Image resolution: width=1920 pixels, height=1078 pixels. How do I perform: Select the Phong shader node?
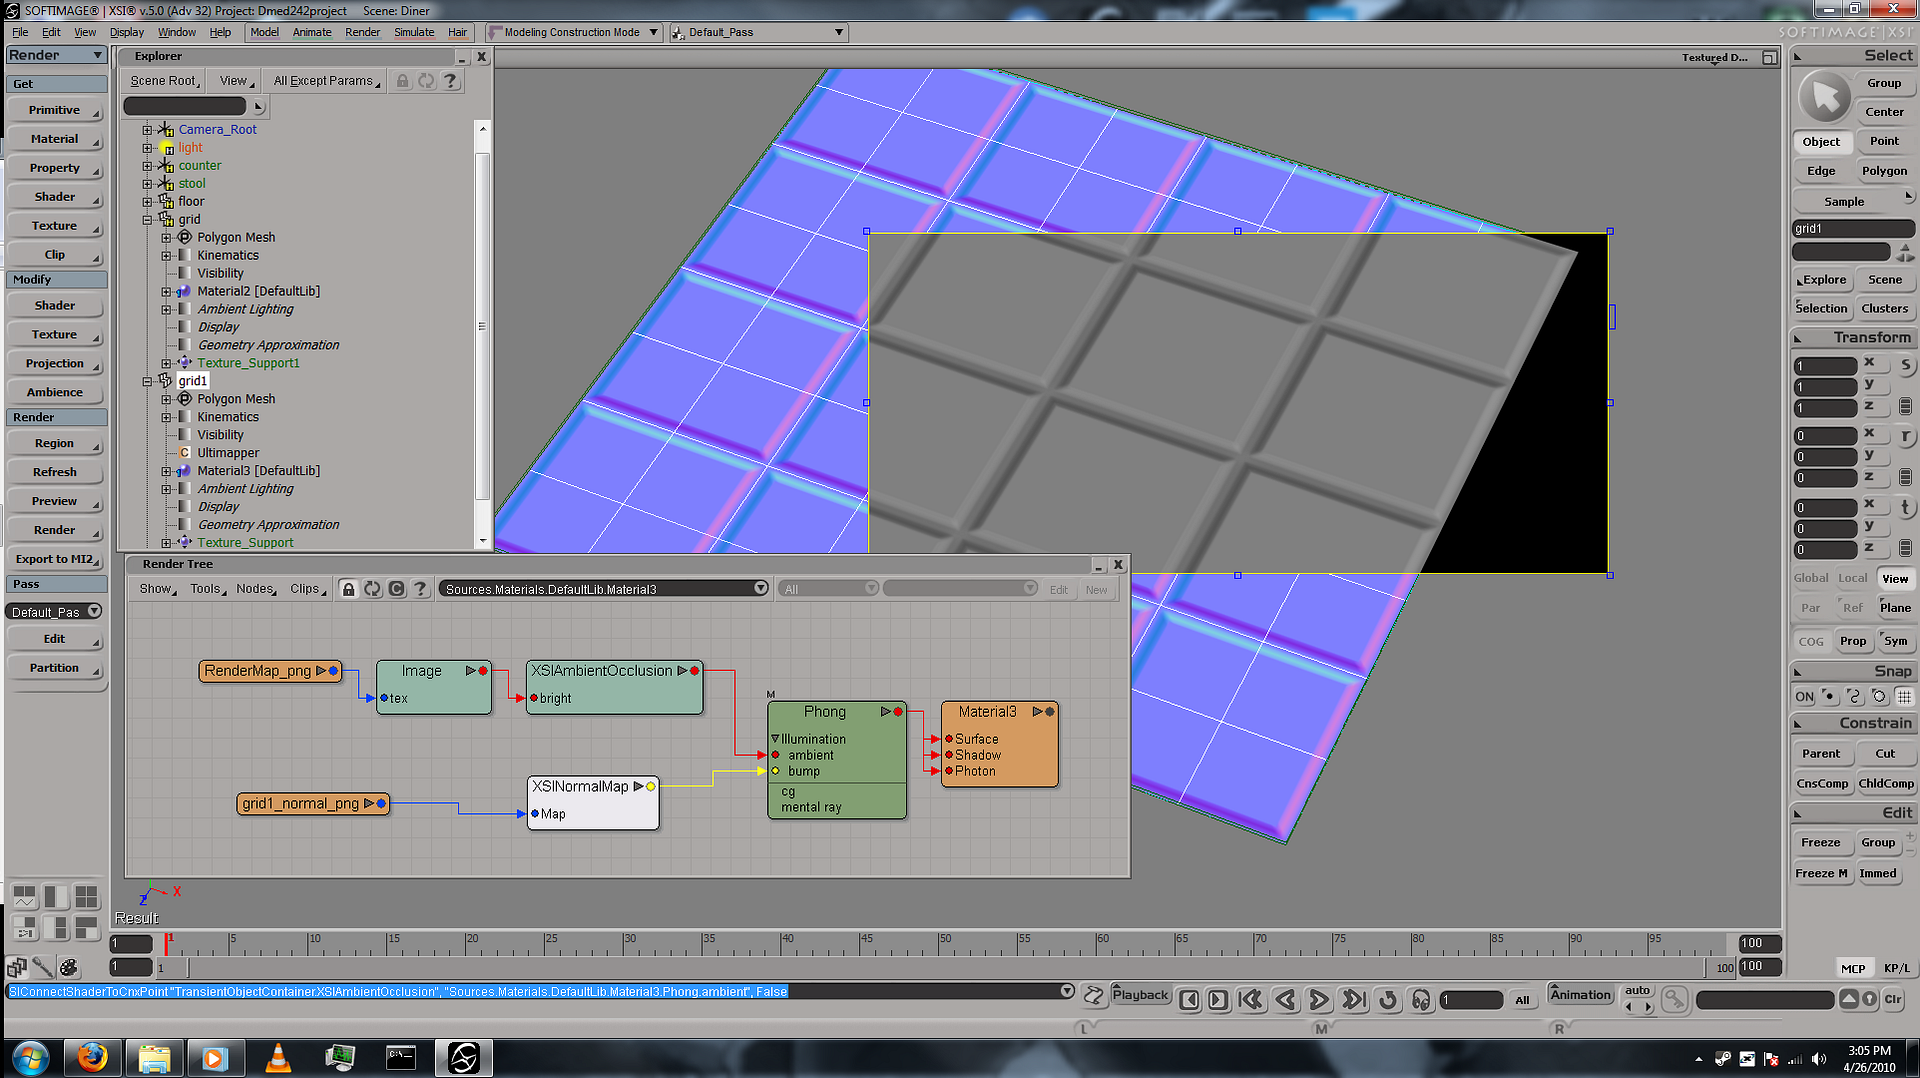pyautogui.click(x=837, y=760)
